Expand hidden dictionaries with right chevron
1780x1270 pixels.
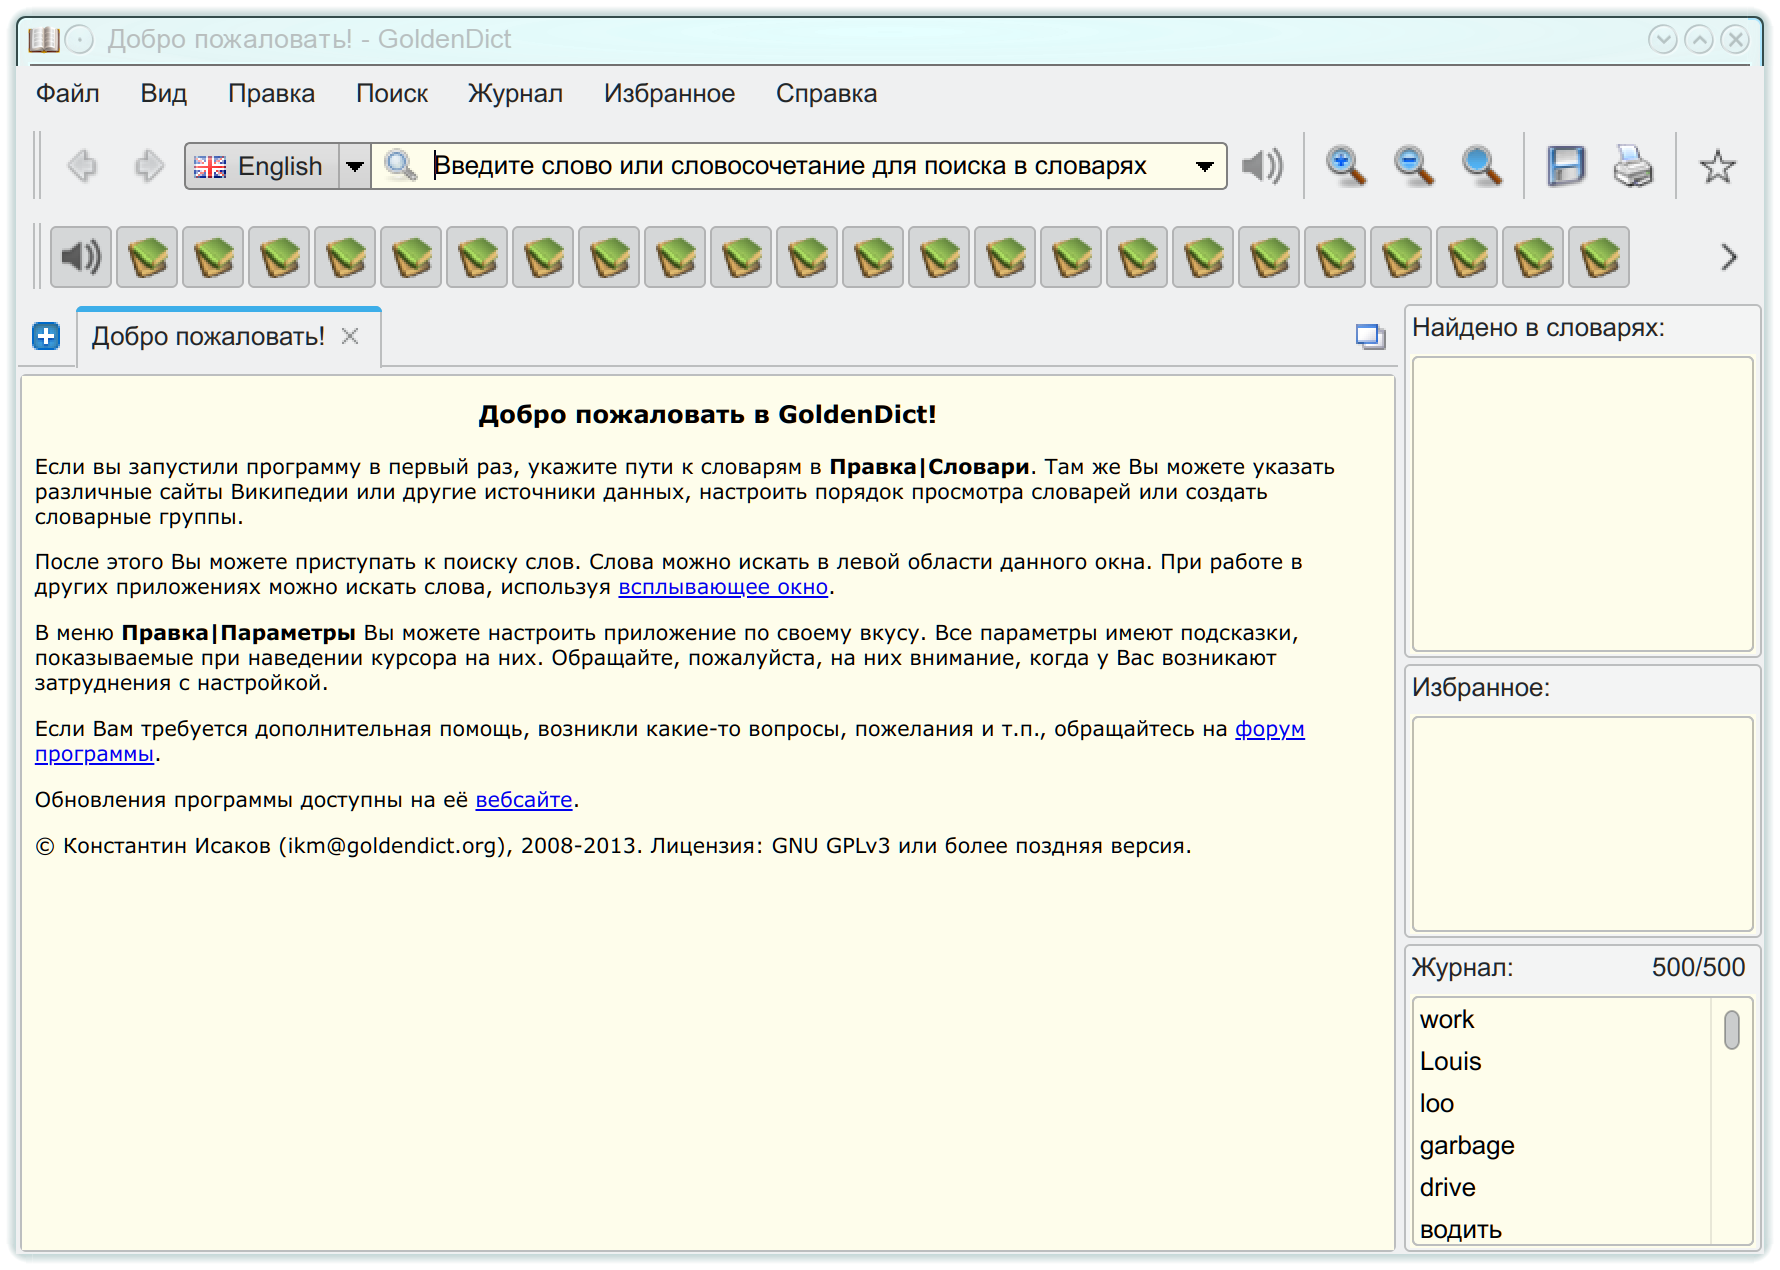point(1727,257)
